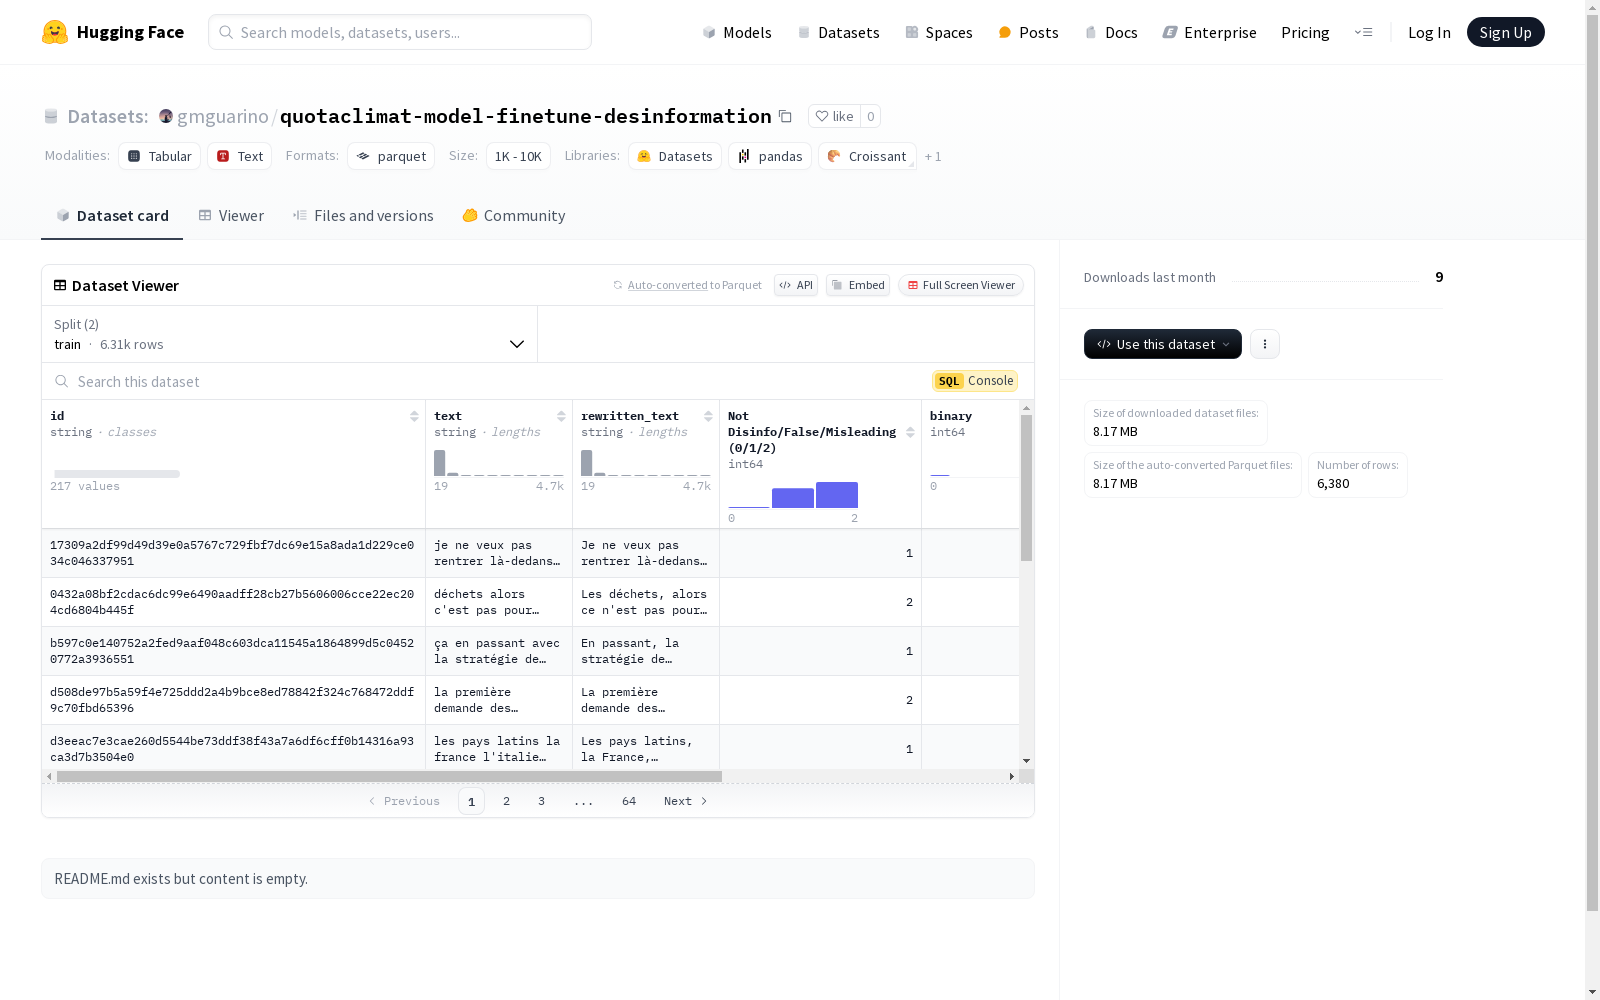
Task: Open the Spaces page
Action: click(x=939, y=32)
